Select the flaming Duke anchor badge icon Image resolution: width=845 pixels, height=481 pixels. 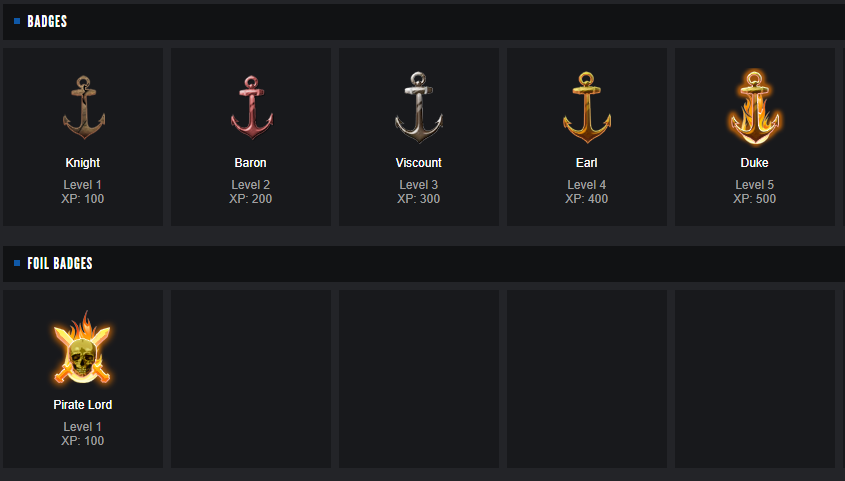[x=754, y=107]
